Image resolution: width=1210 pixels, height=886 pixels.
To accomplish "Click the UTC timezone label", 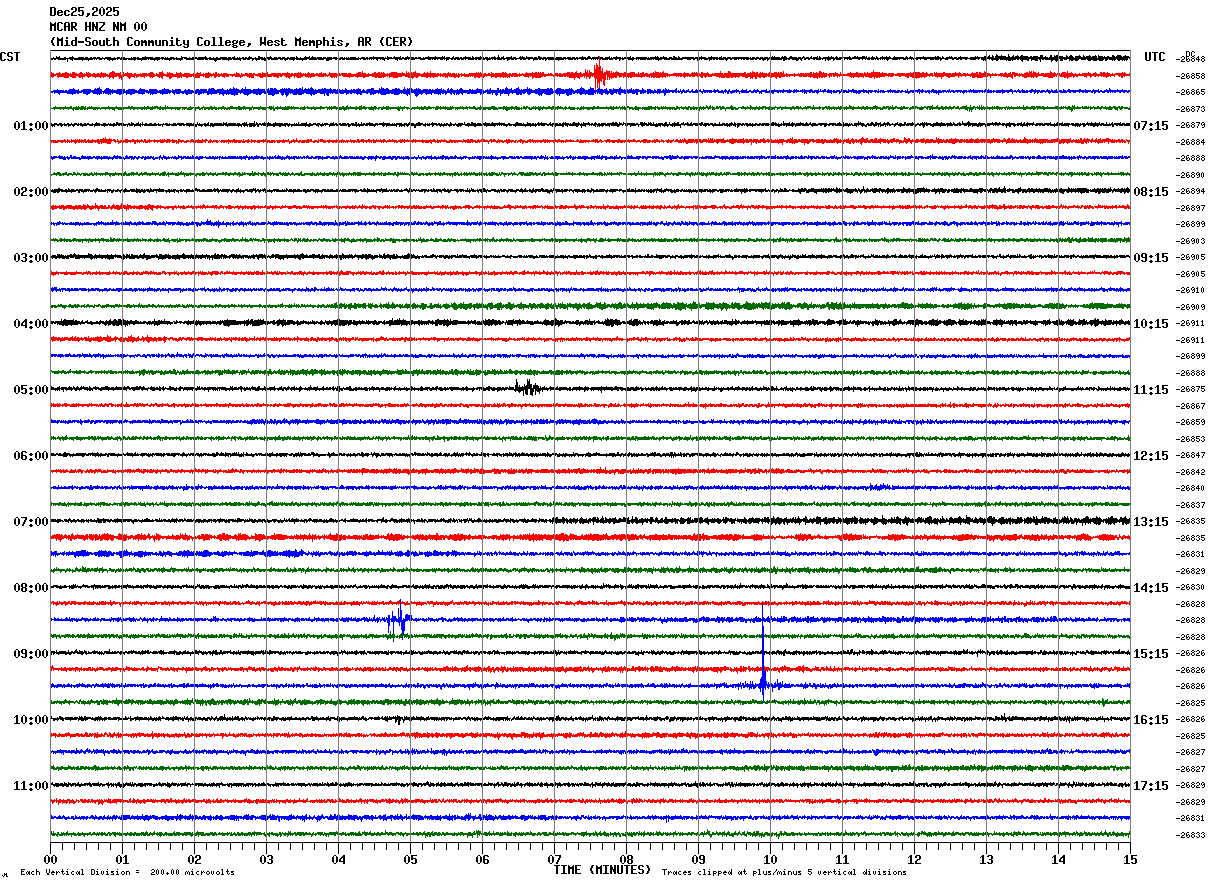I will [x=1155, y=57].
